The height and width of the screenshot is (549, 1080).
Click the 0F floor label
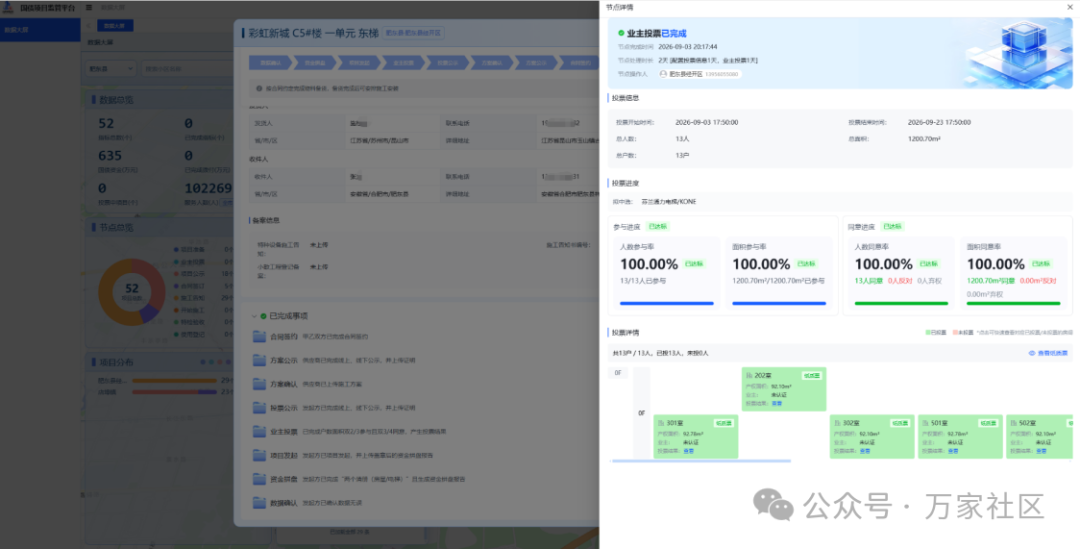click(618, 373)
